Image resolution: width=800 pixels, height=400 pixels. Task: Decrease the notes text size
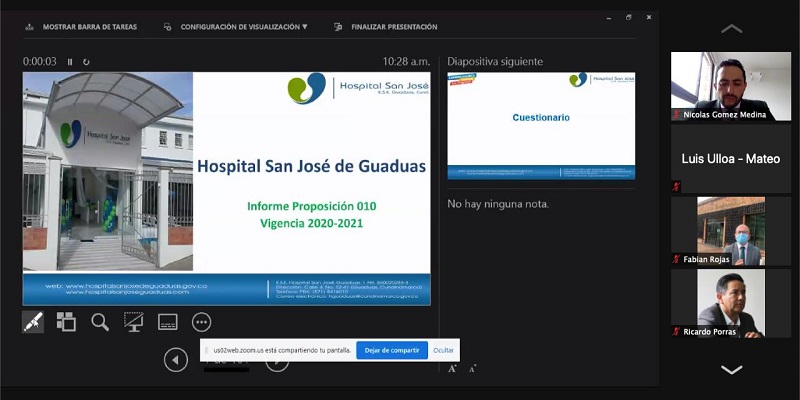(x=472, y=368)
